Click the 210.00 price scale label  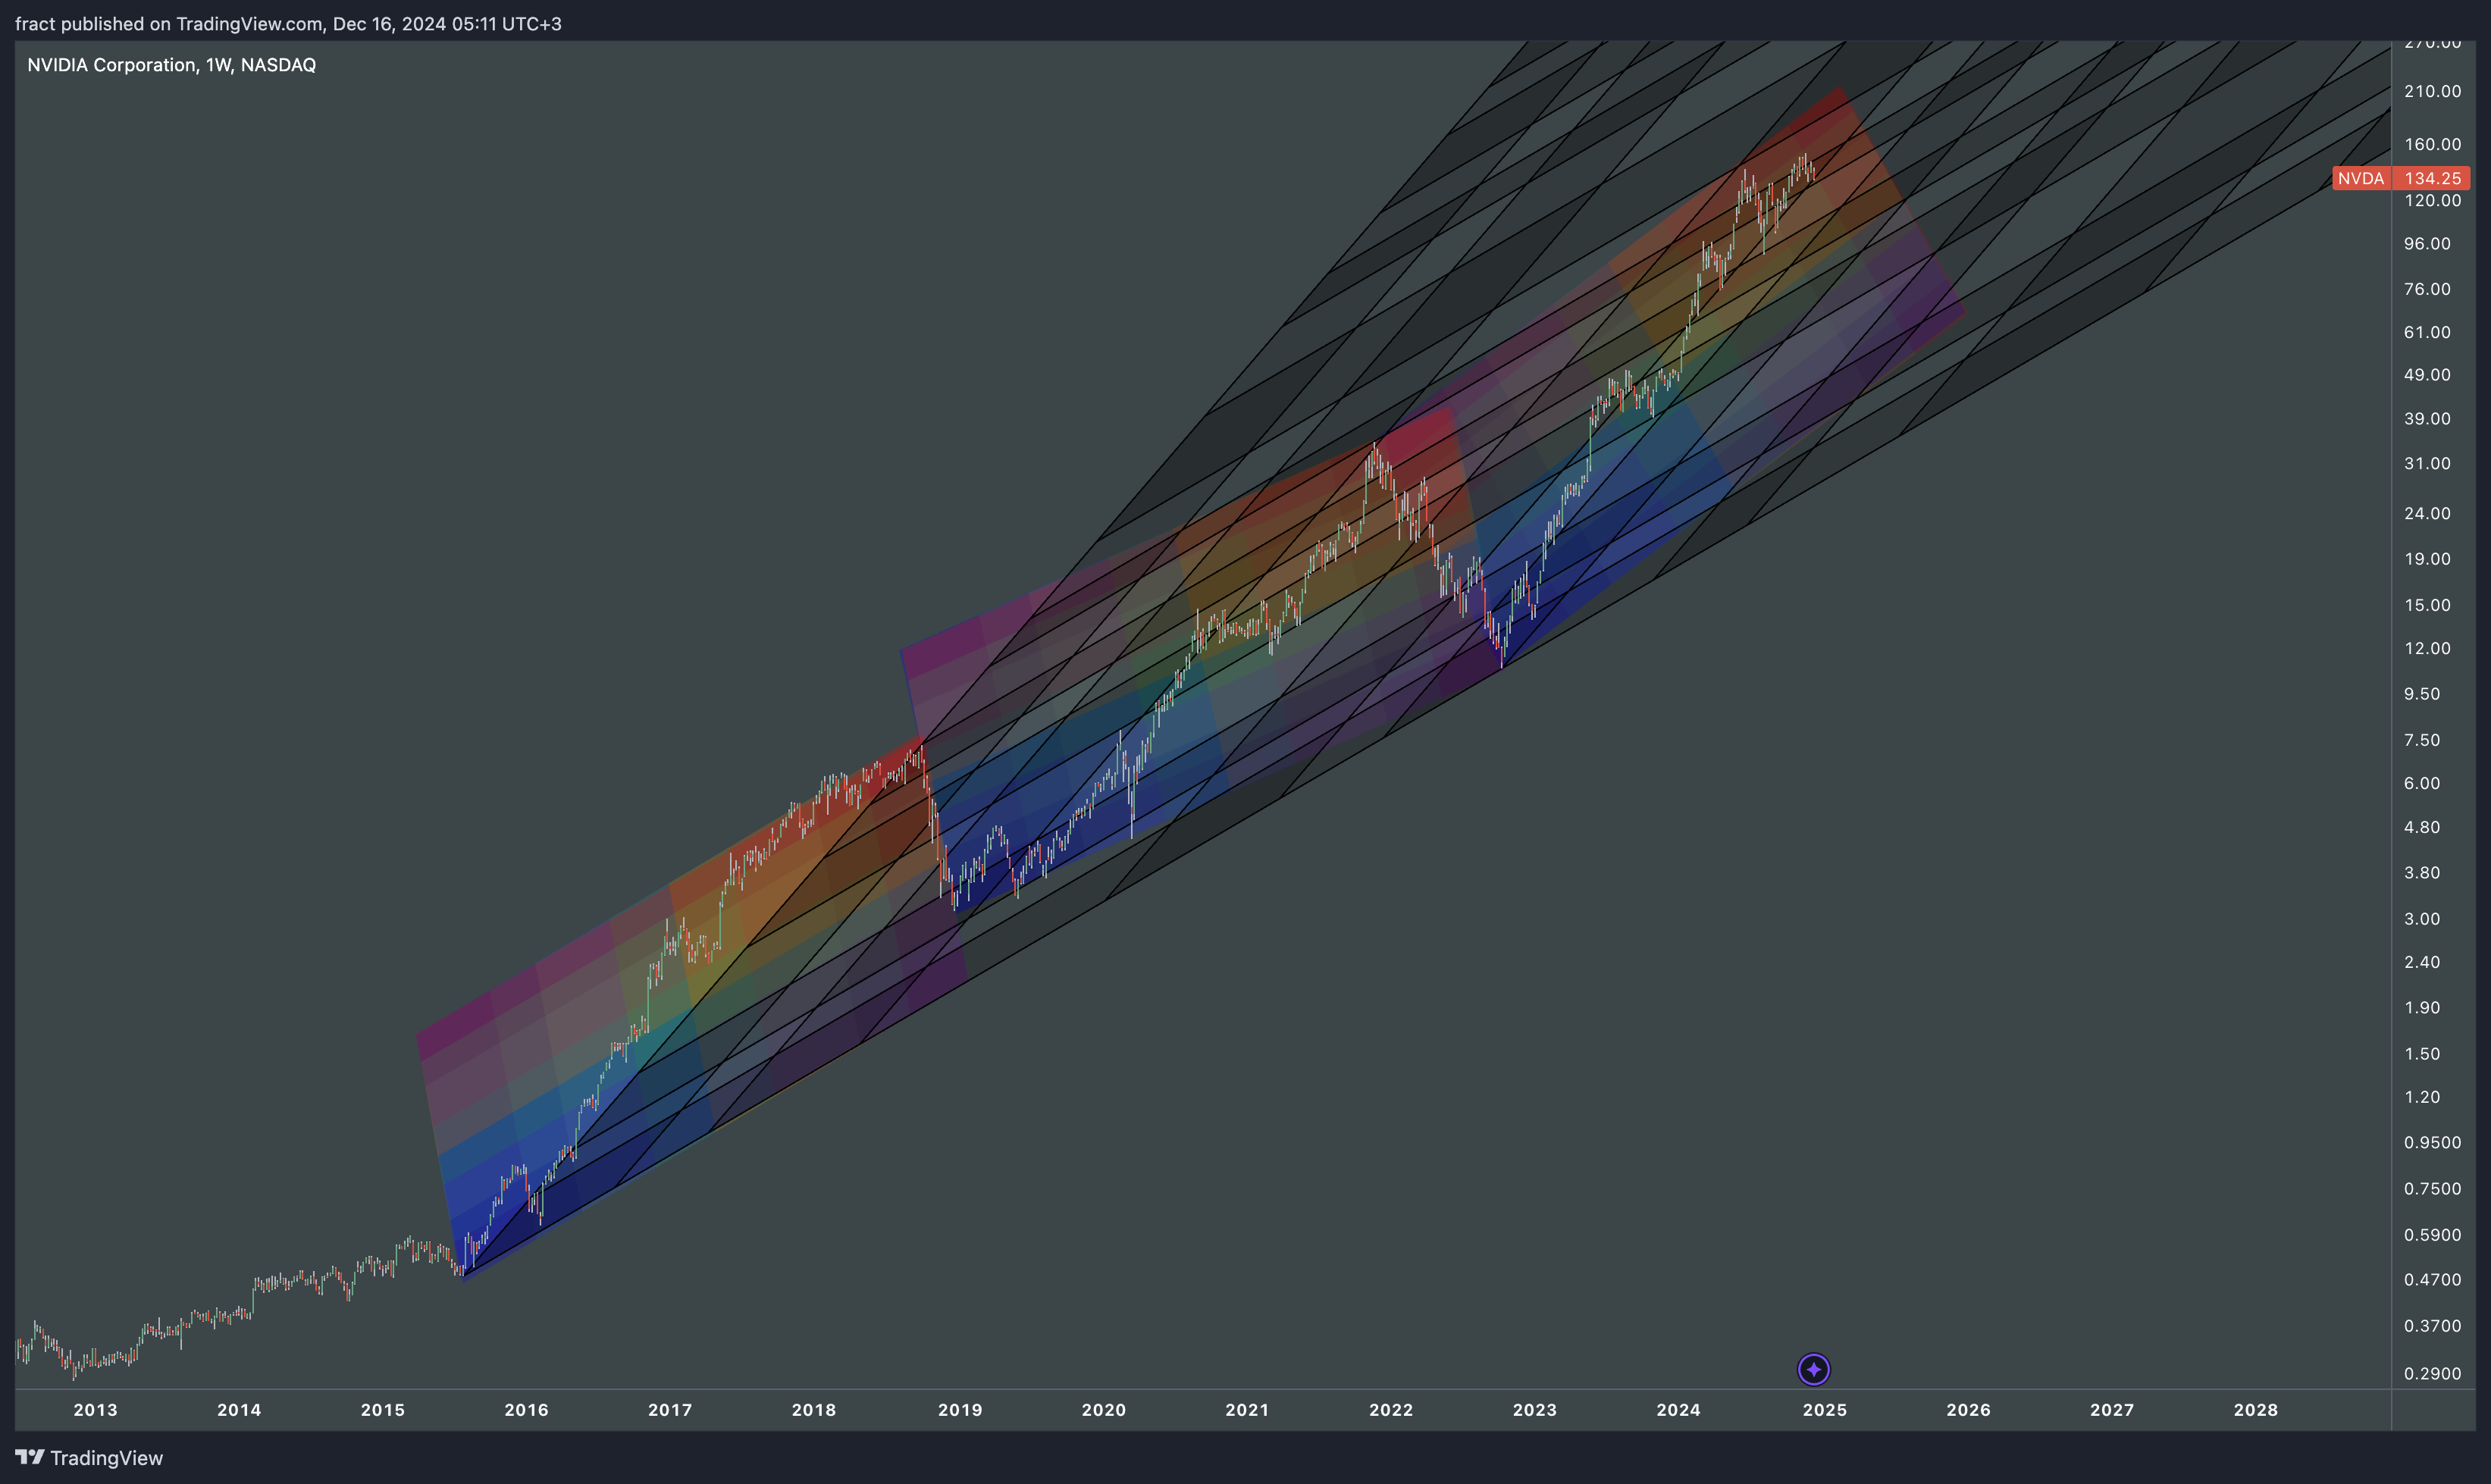pyautogui.click(x=2433, y=91)
